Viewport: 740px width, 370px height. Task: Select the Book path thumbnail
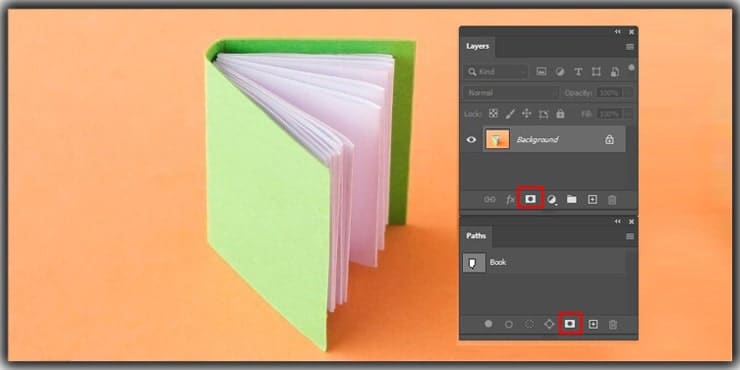pos(474,262)
